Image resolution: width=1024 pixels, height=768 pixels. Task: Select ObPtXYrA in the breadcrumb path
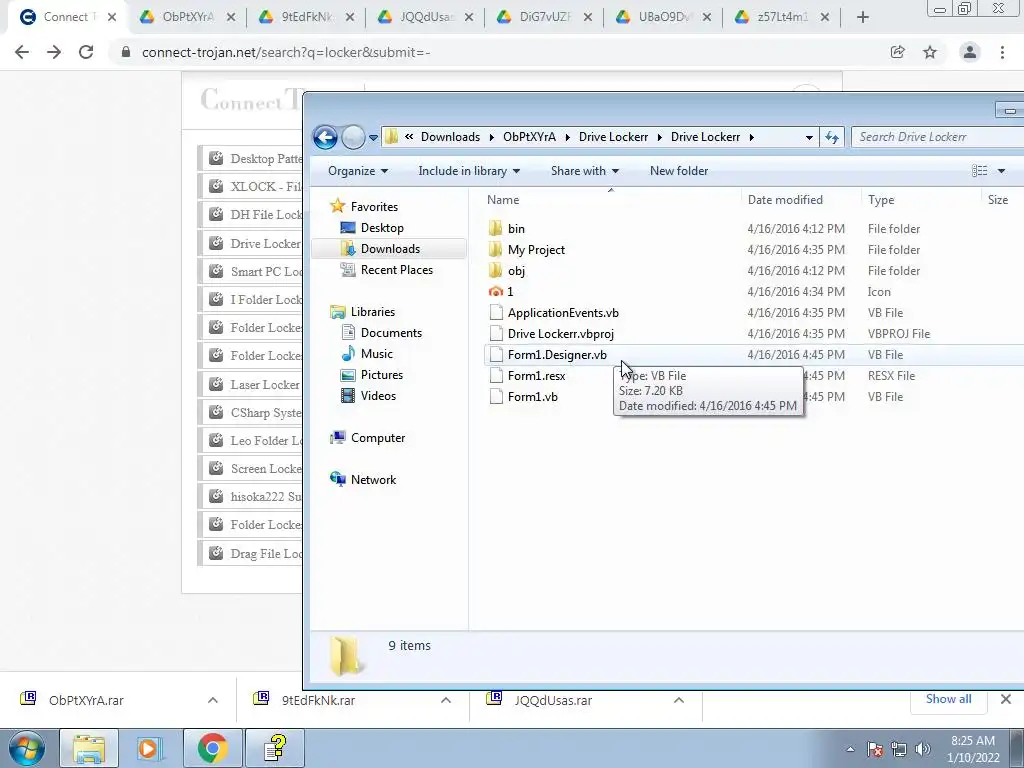click(x=529, y=137)
